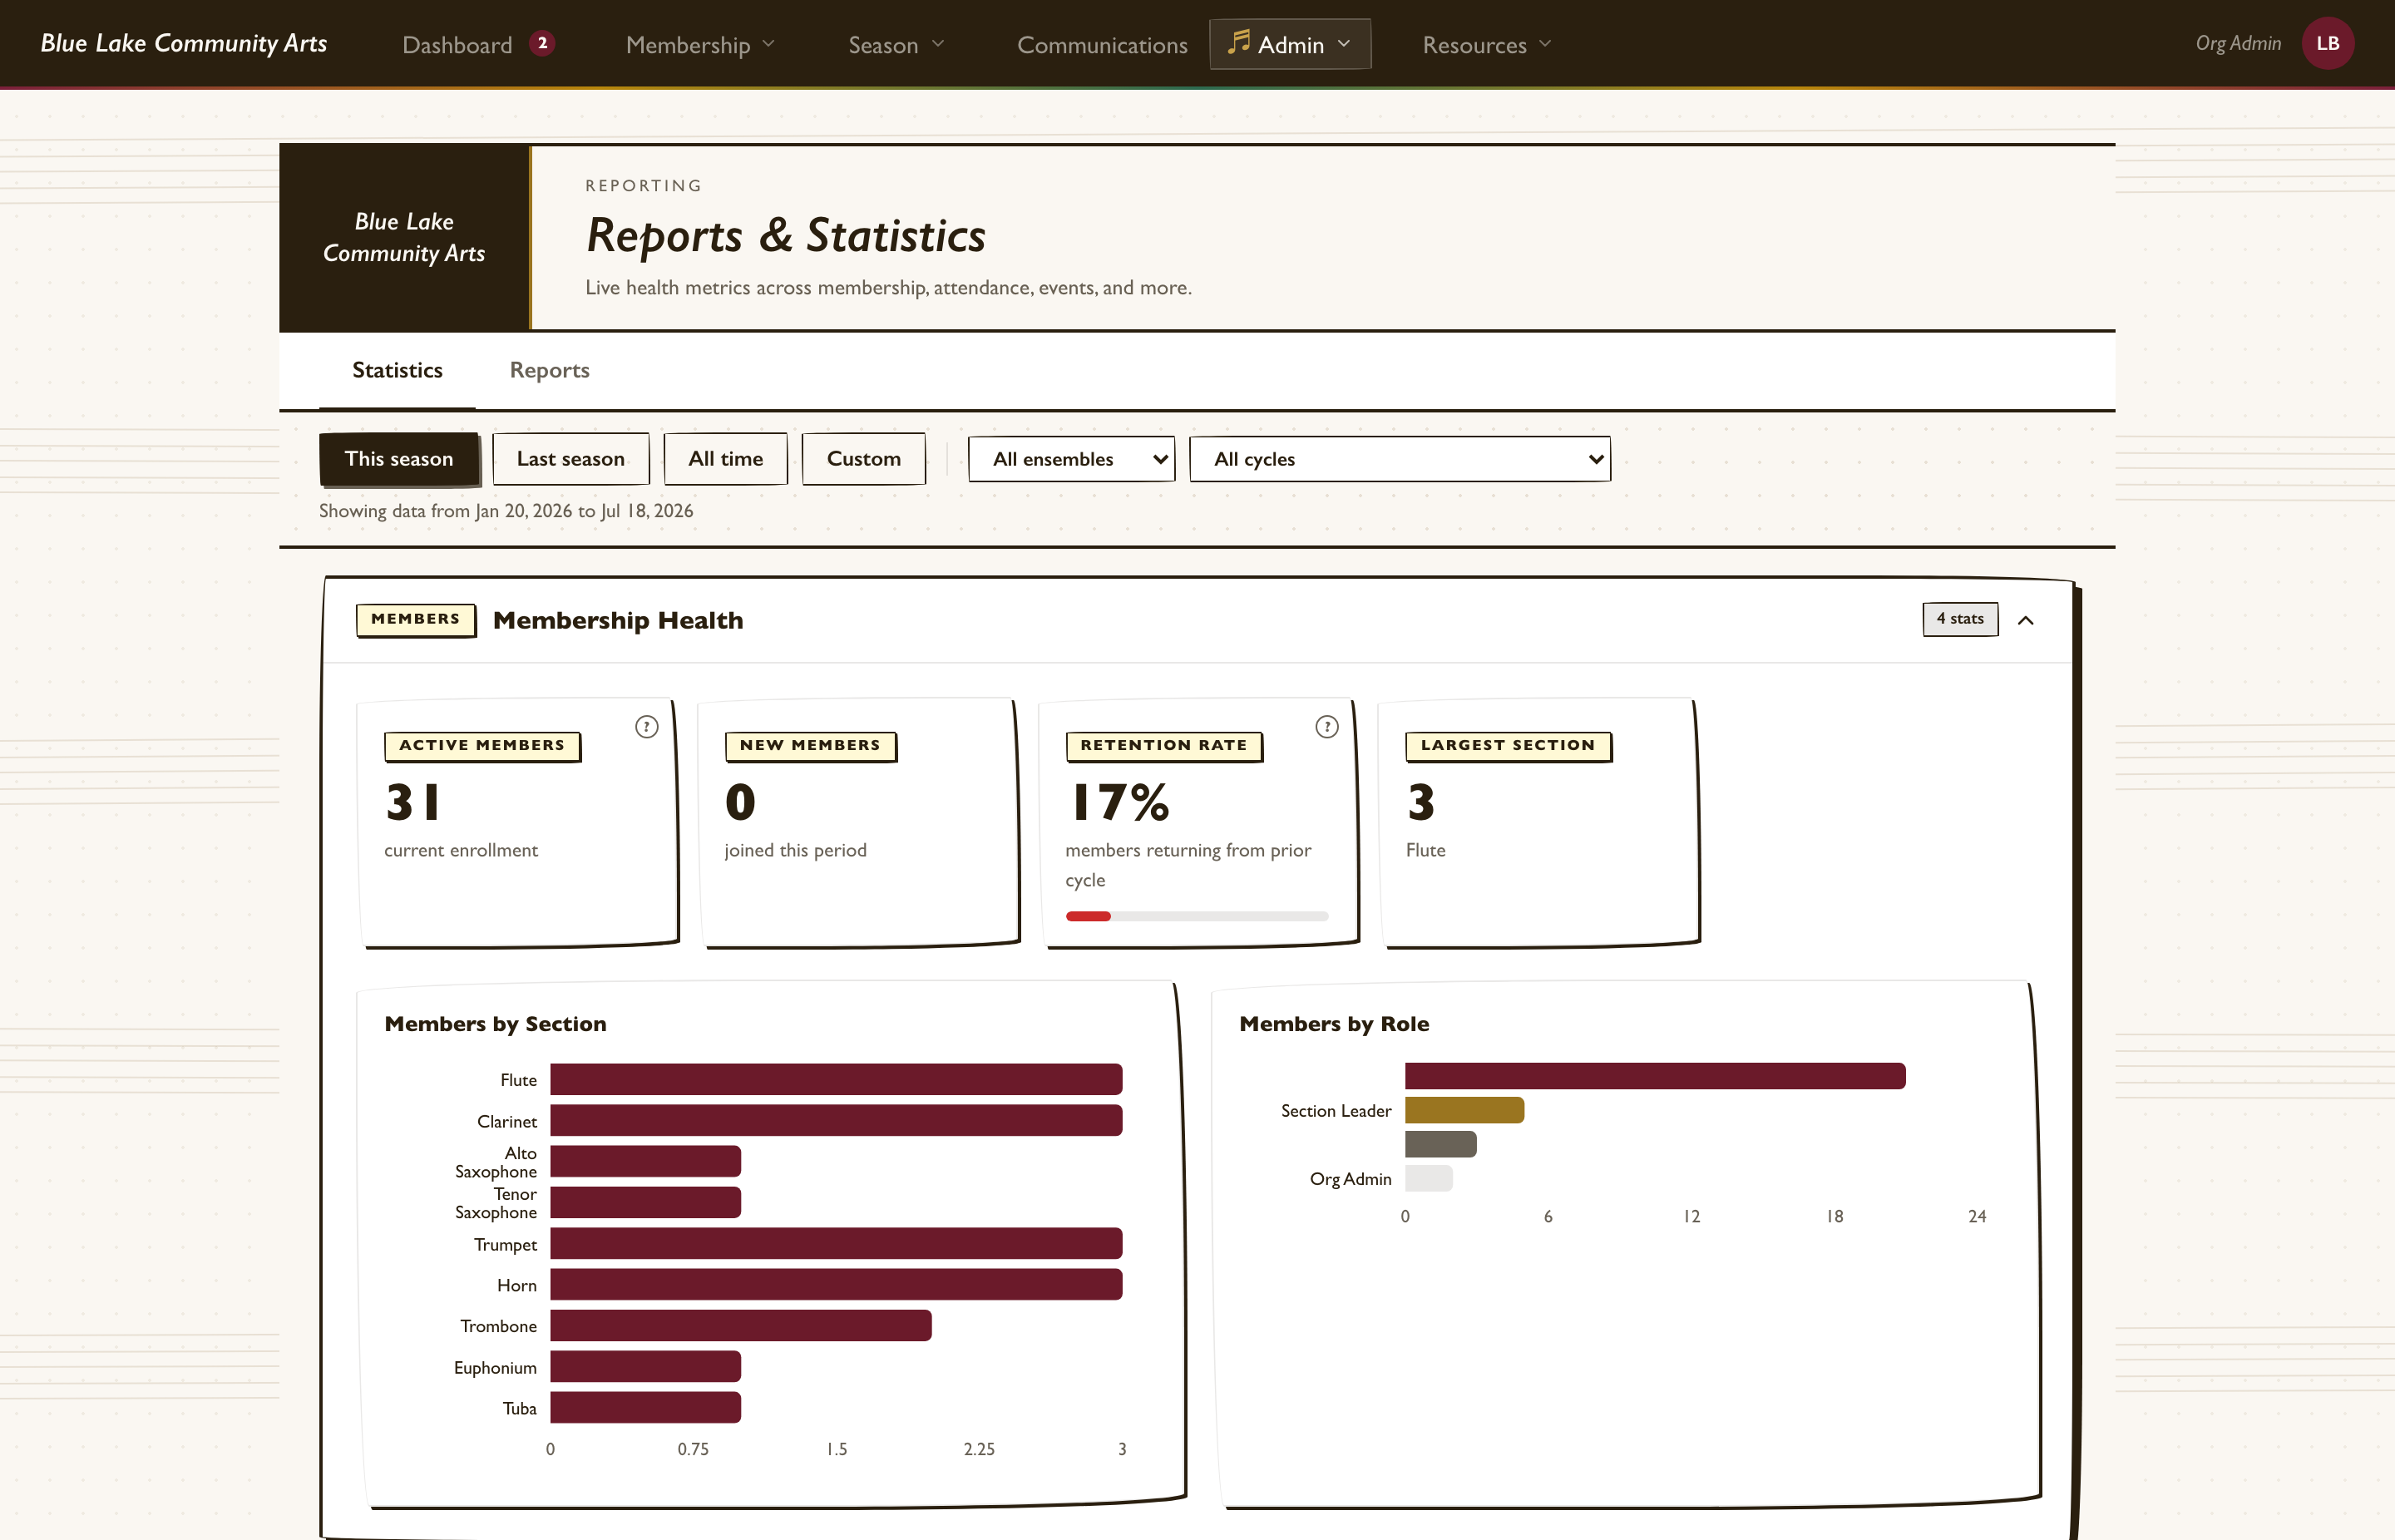
Task: Click the Active Members stat card
Action: tap(518, 822)
